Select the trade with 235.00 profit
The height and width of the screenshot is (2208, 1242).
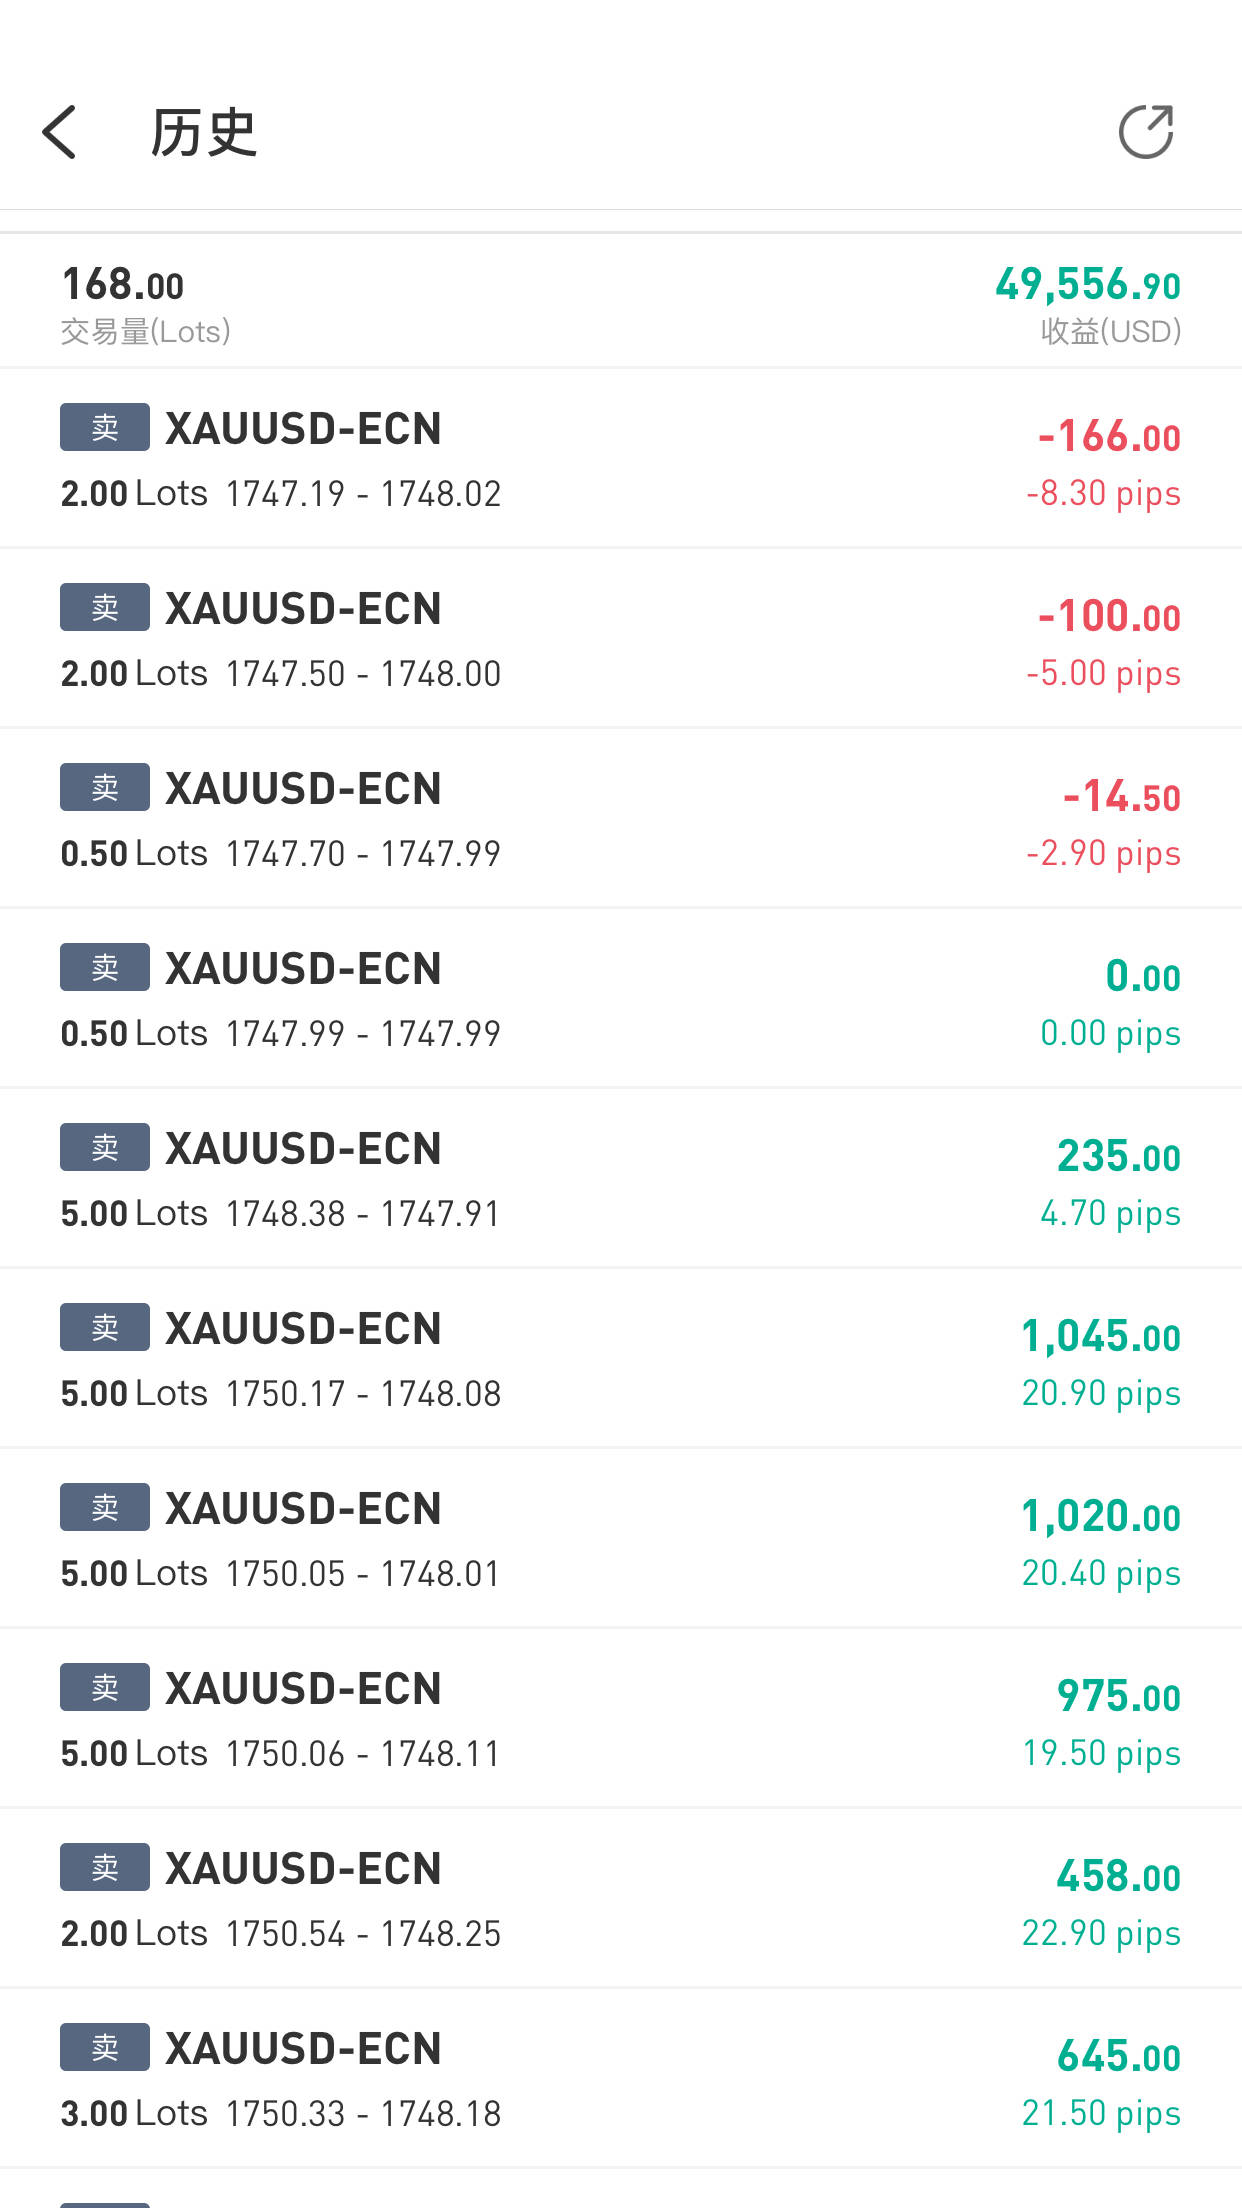point(620,1179)
